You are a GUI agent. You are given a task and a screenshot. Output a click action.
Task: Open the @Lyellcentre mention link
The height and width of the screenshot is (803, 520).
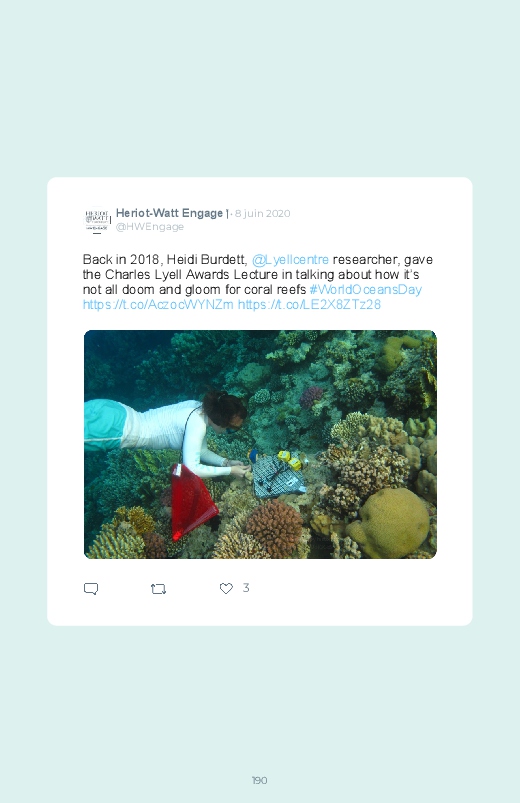pos(290,260)
